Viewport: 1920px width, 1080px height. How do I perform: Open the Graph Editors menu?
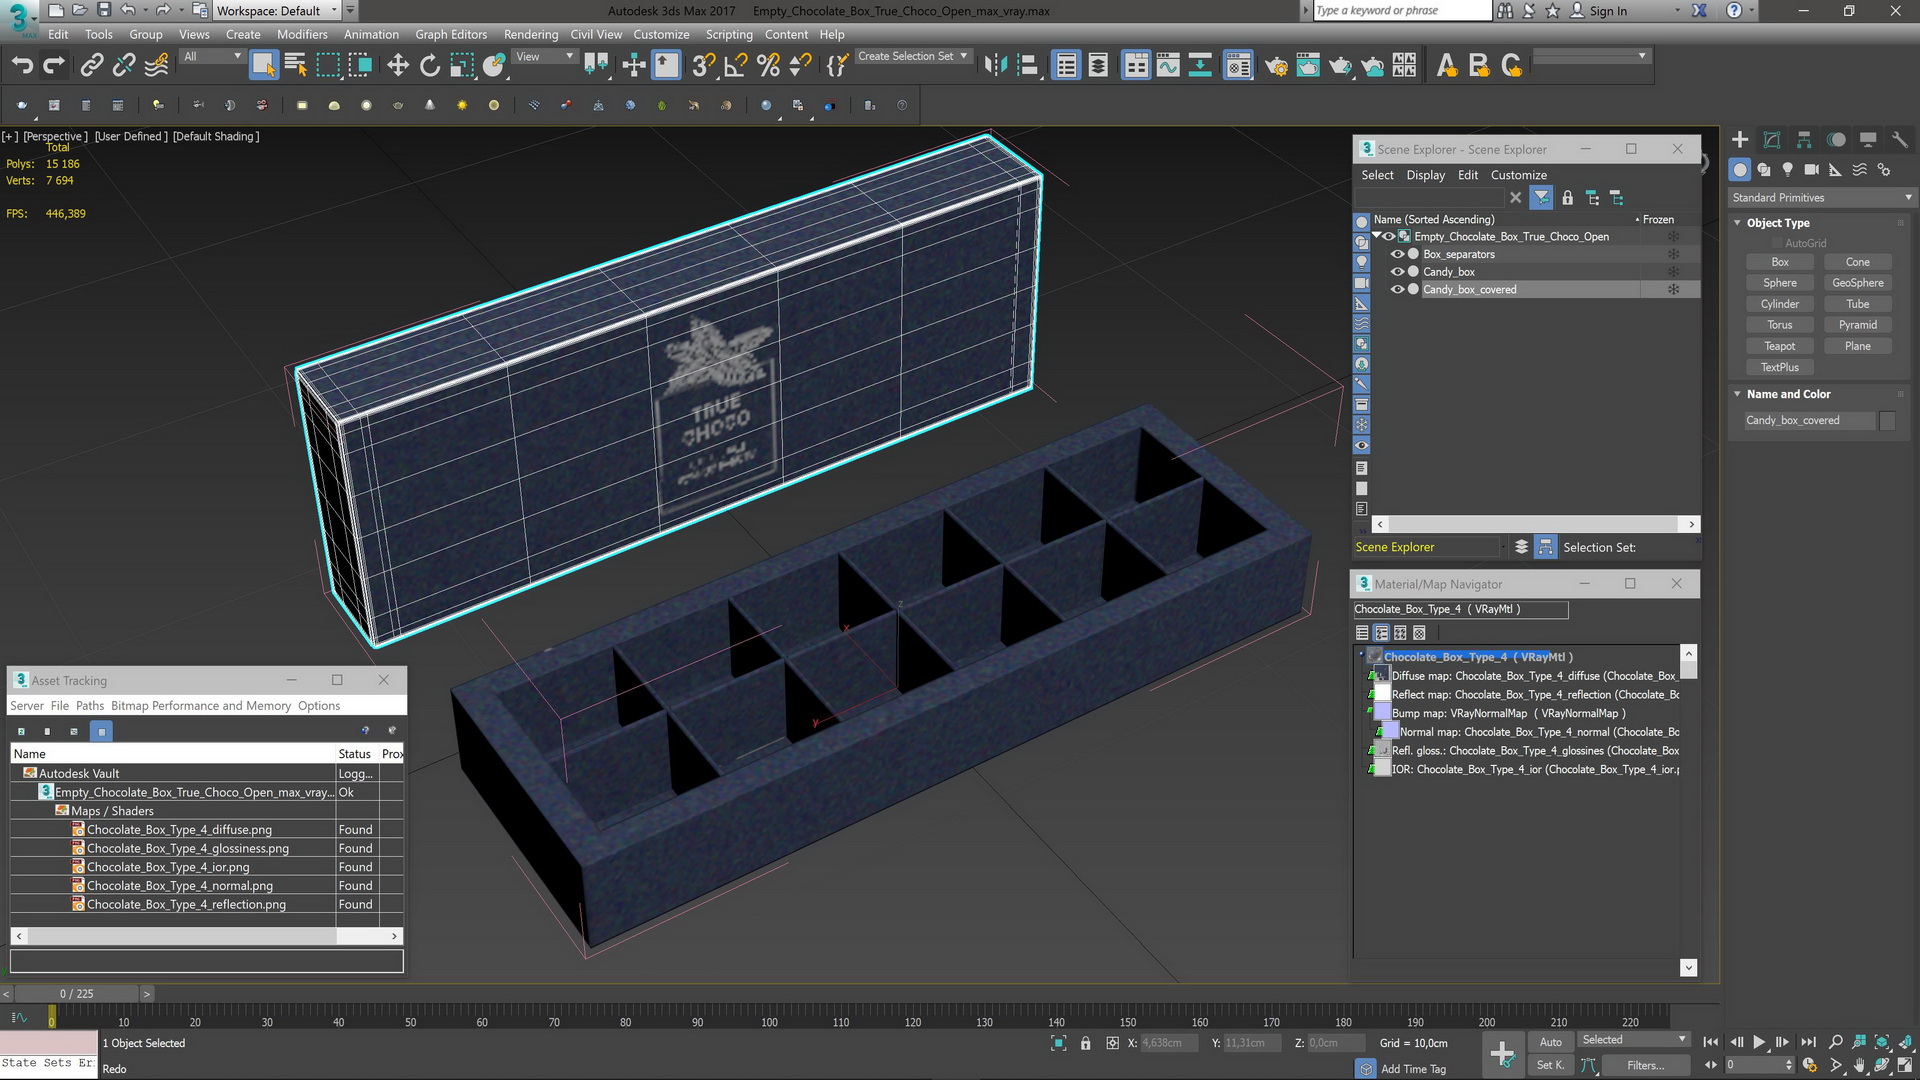tap(451, 34)
